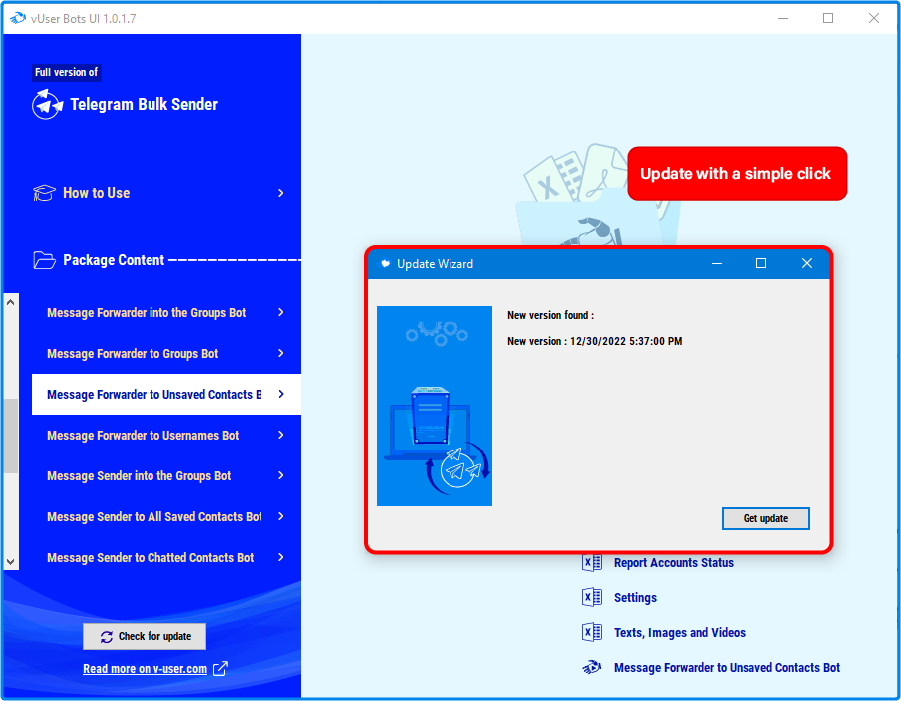Click the Update Wizard illustration image

coord(434,406)
